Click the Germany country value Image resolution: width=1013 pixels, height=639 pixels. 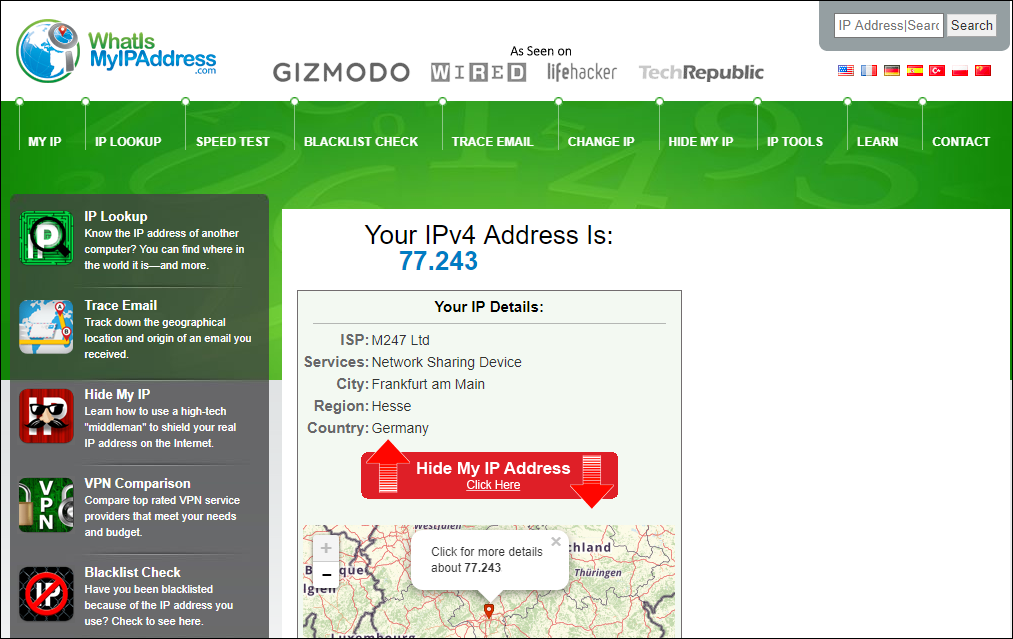[400, 428]
